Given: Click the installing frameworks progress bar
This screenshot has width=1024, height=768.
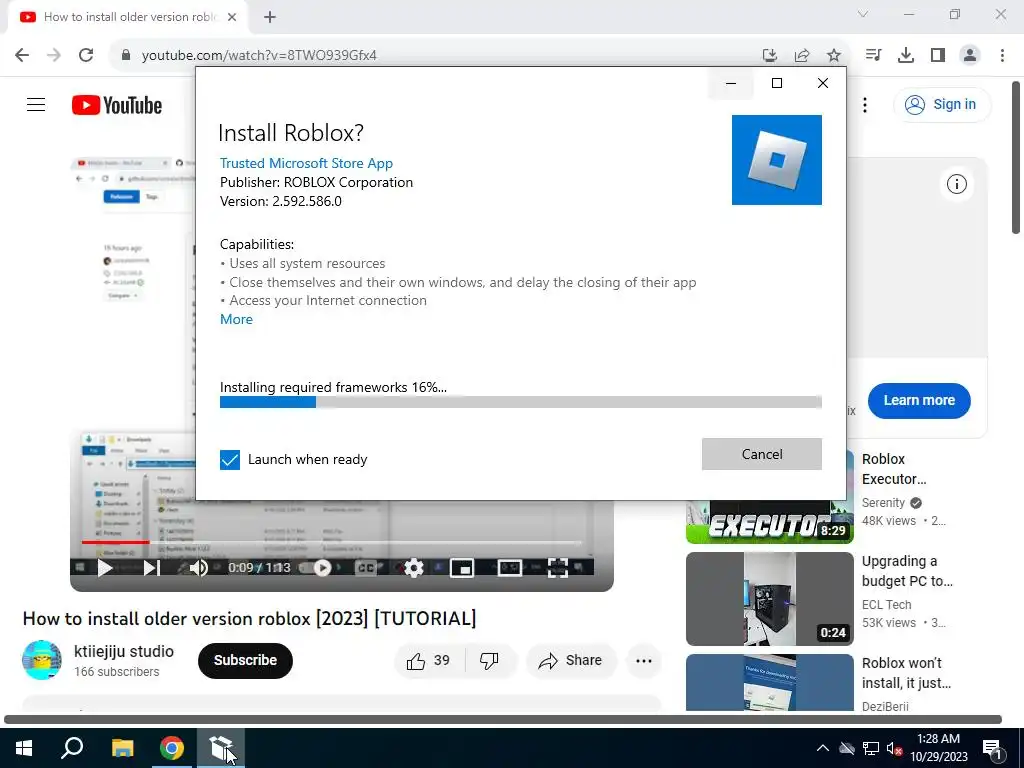Looking at the screenshot, I should pyautogui.click(x=520, y=402).
